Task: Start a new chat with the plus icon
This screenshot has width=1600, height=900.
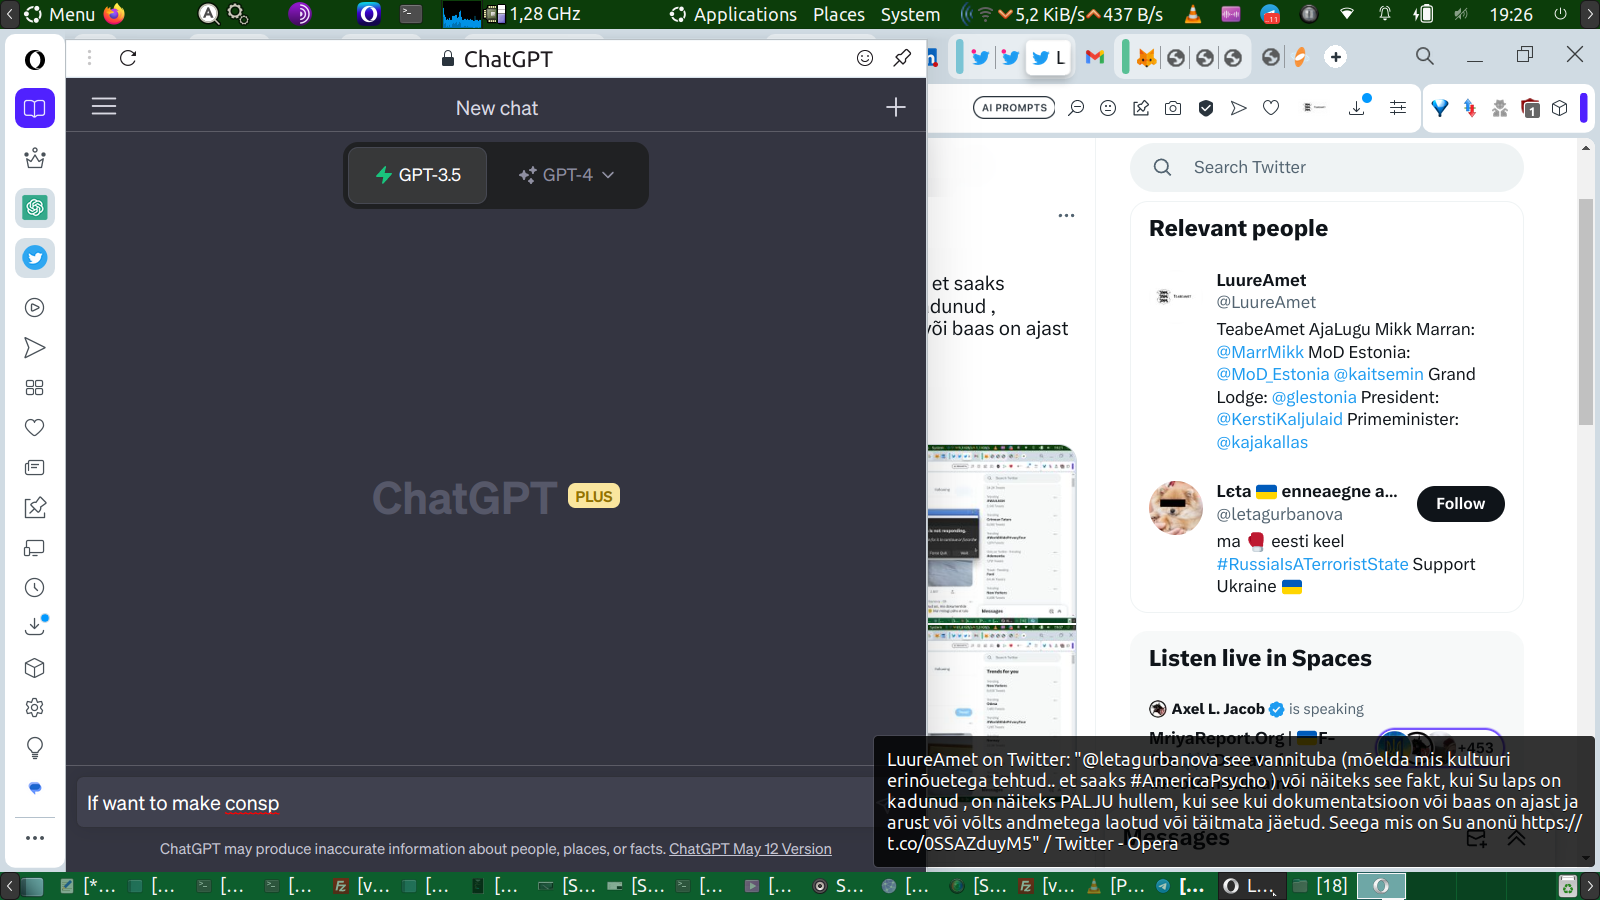Action: (896, 107)
